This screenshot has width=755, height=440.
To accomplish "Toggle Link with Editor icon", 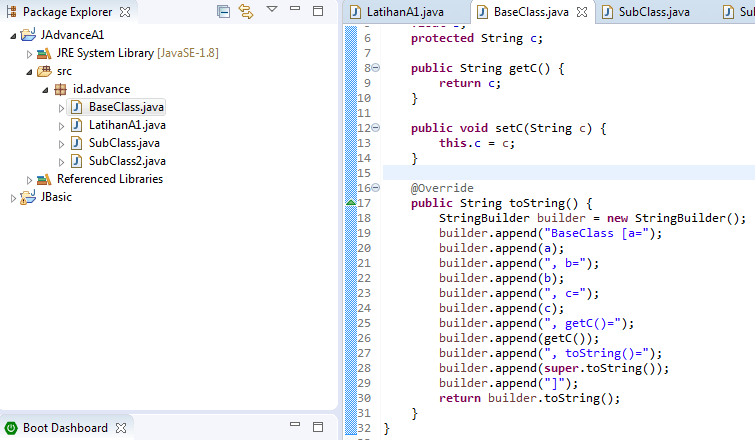I will point(246,11).
